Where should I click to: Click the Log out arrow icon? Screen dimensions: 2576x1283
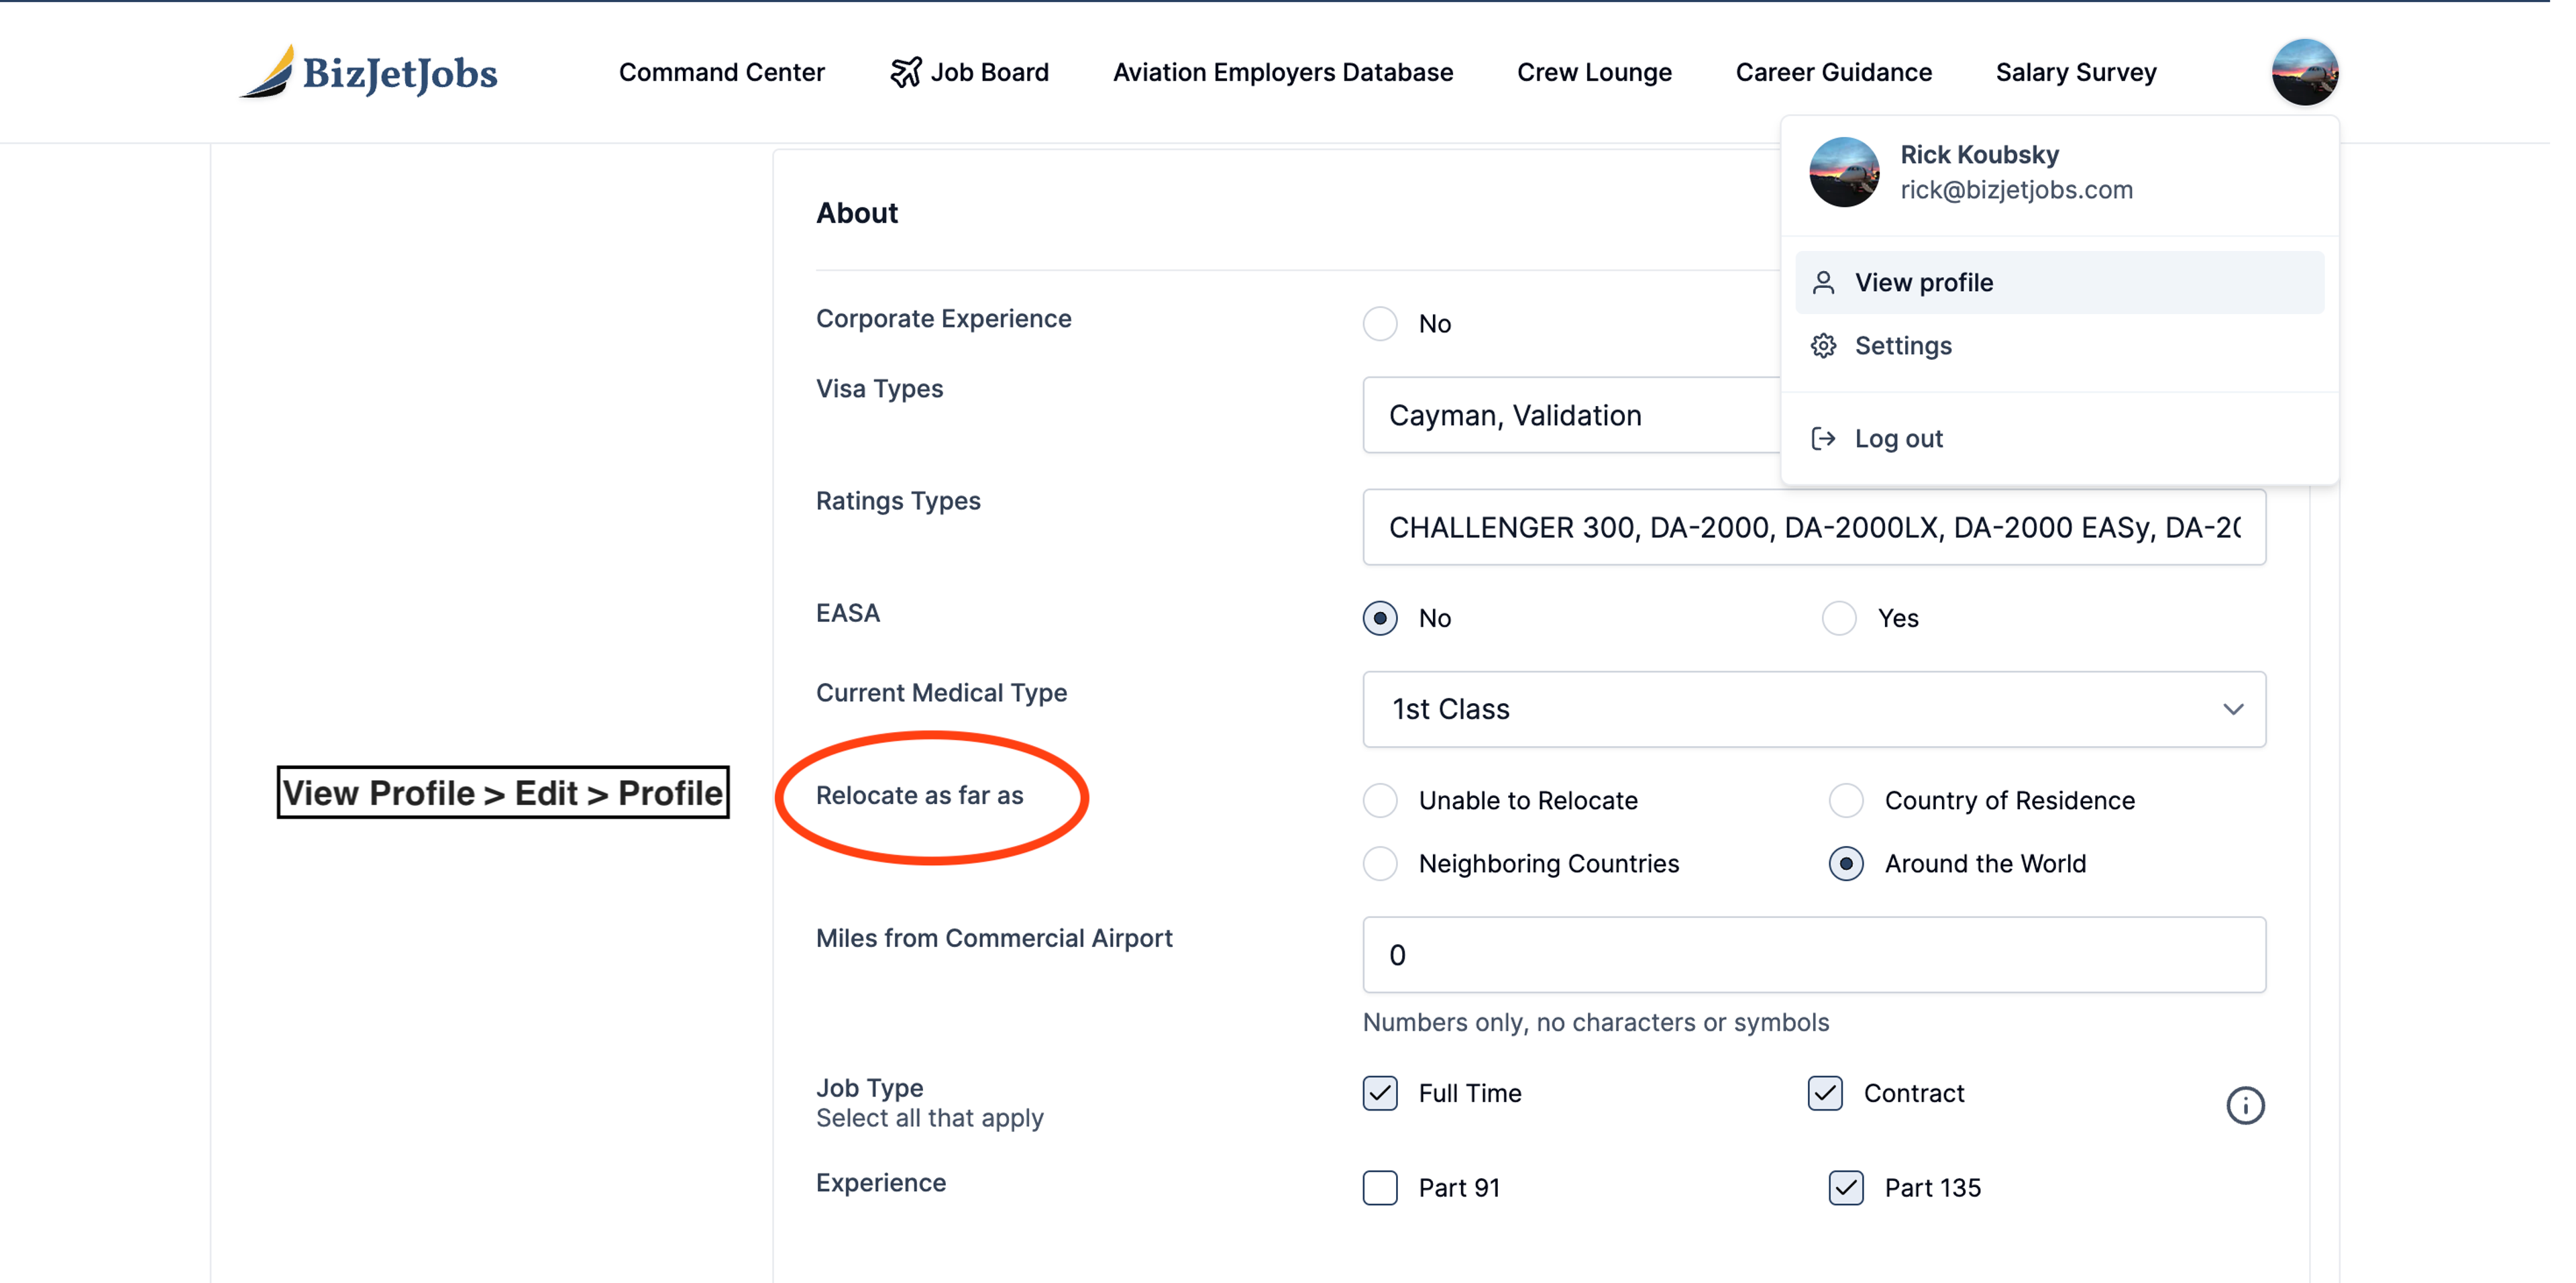[1823, 439]
